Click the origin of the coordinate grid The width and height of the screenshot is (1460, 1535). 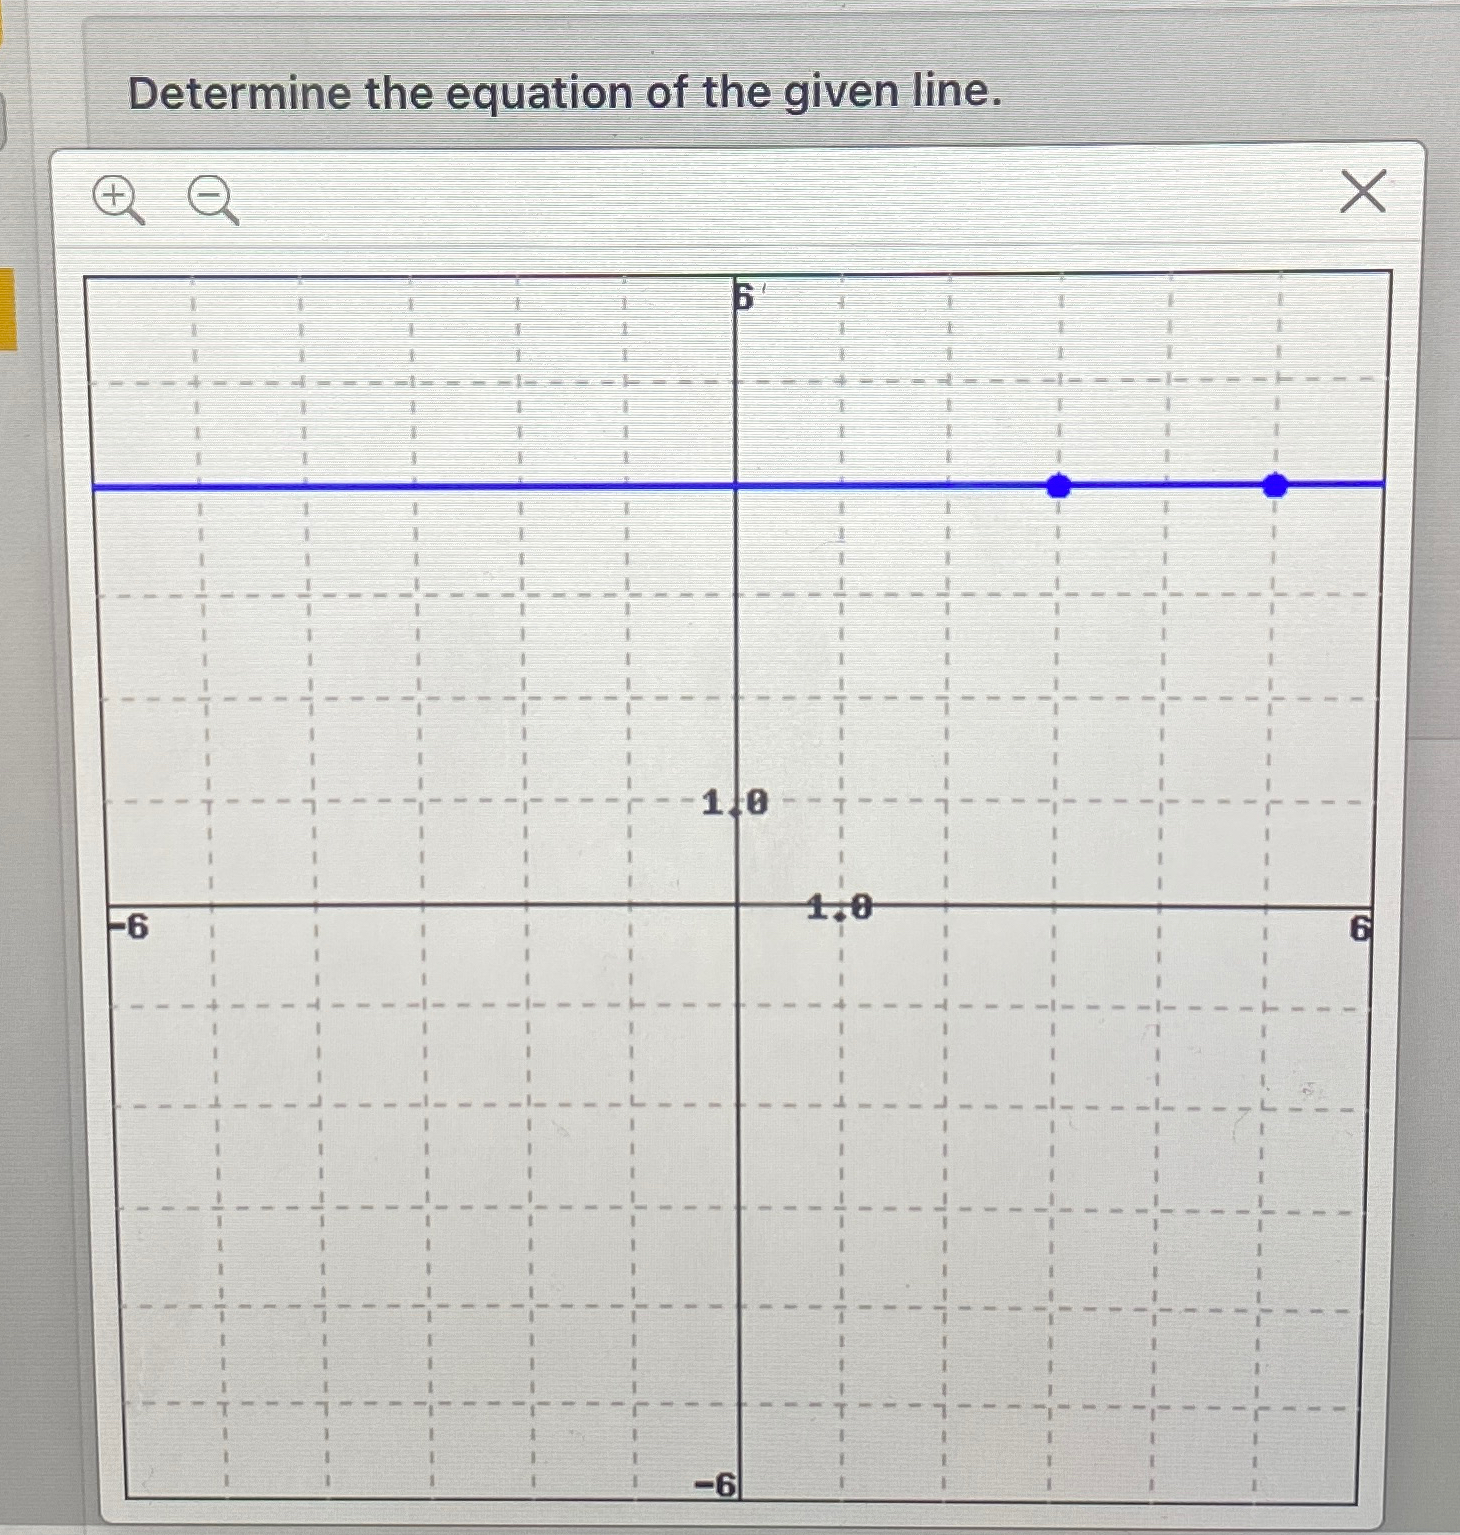737,905
